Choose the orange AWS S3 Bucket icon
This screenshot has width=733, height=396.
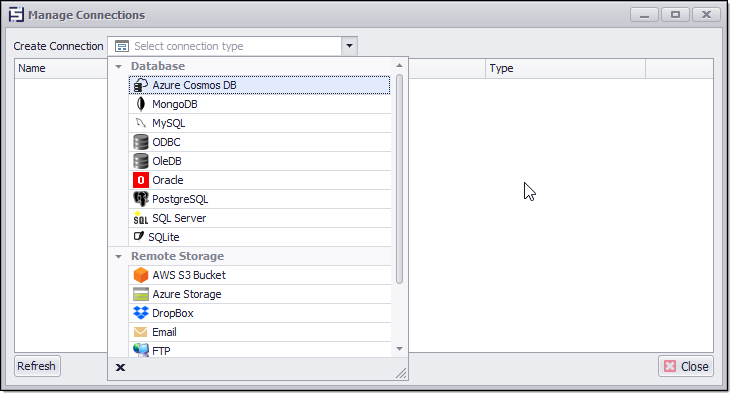pyautogui.click(x=141, y=275)
